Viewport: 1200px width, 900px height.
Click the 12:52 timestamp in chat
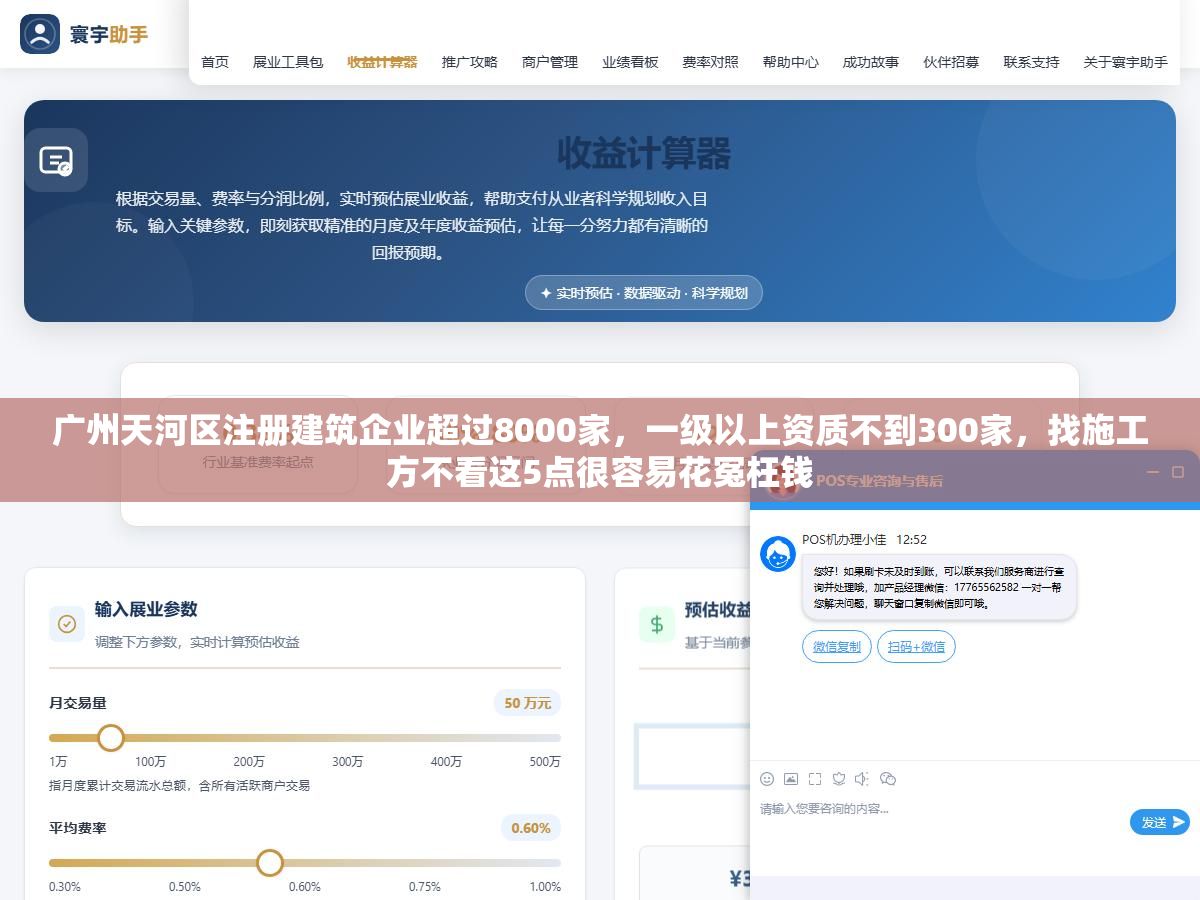pos(911,540)
